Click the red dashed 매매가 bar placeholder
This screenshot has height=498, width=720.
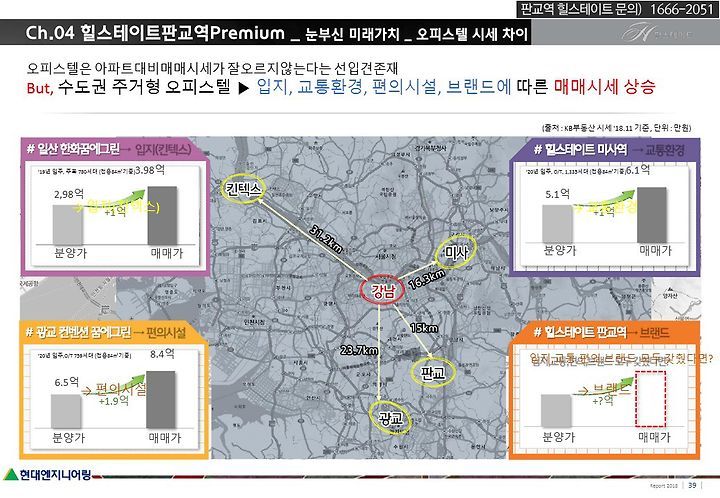click(x=651, y=399)
